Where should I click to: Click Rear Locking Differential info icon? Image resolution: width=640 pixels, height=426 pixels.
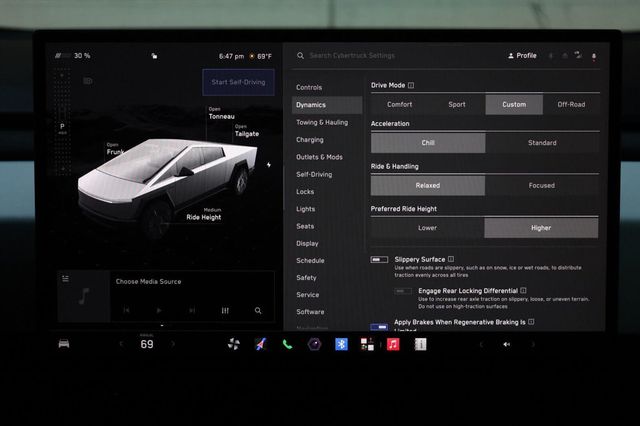(x=524, y=291)
